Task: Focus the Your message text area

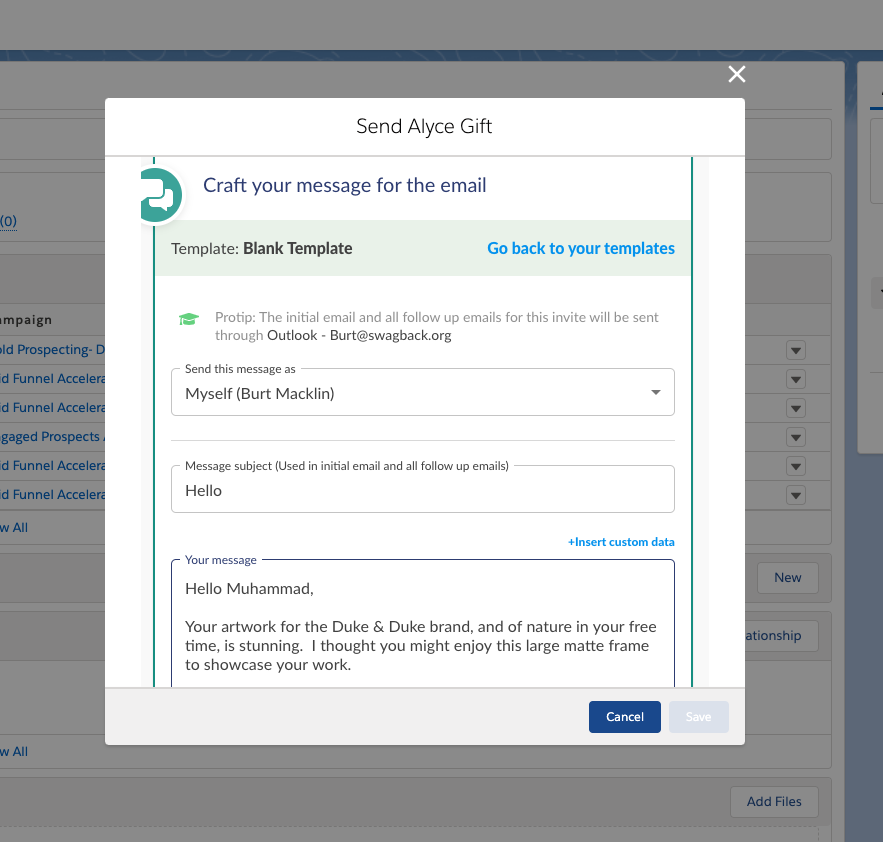Action: pyautogui.click(x=422, y=625)
